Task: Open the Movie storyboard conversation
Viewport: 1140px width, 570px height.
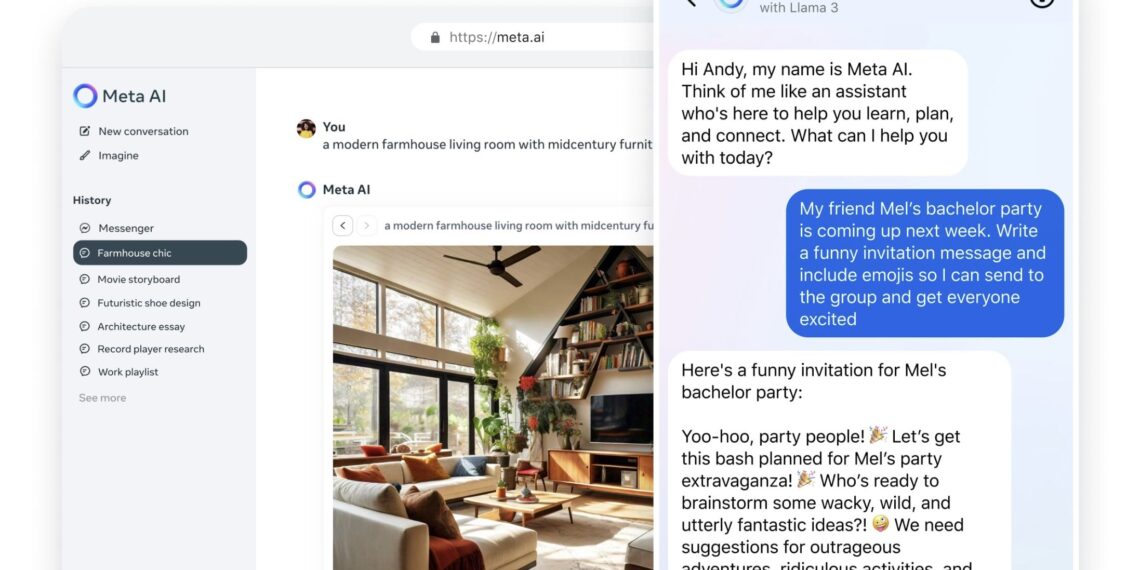Action: tap(138, 279)
